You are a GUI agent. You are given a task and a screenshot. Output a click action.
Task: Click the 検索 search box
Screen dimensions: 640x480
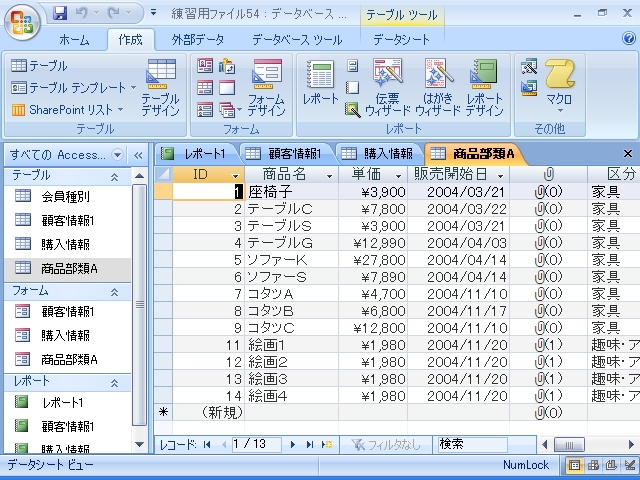point(471,444)
